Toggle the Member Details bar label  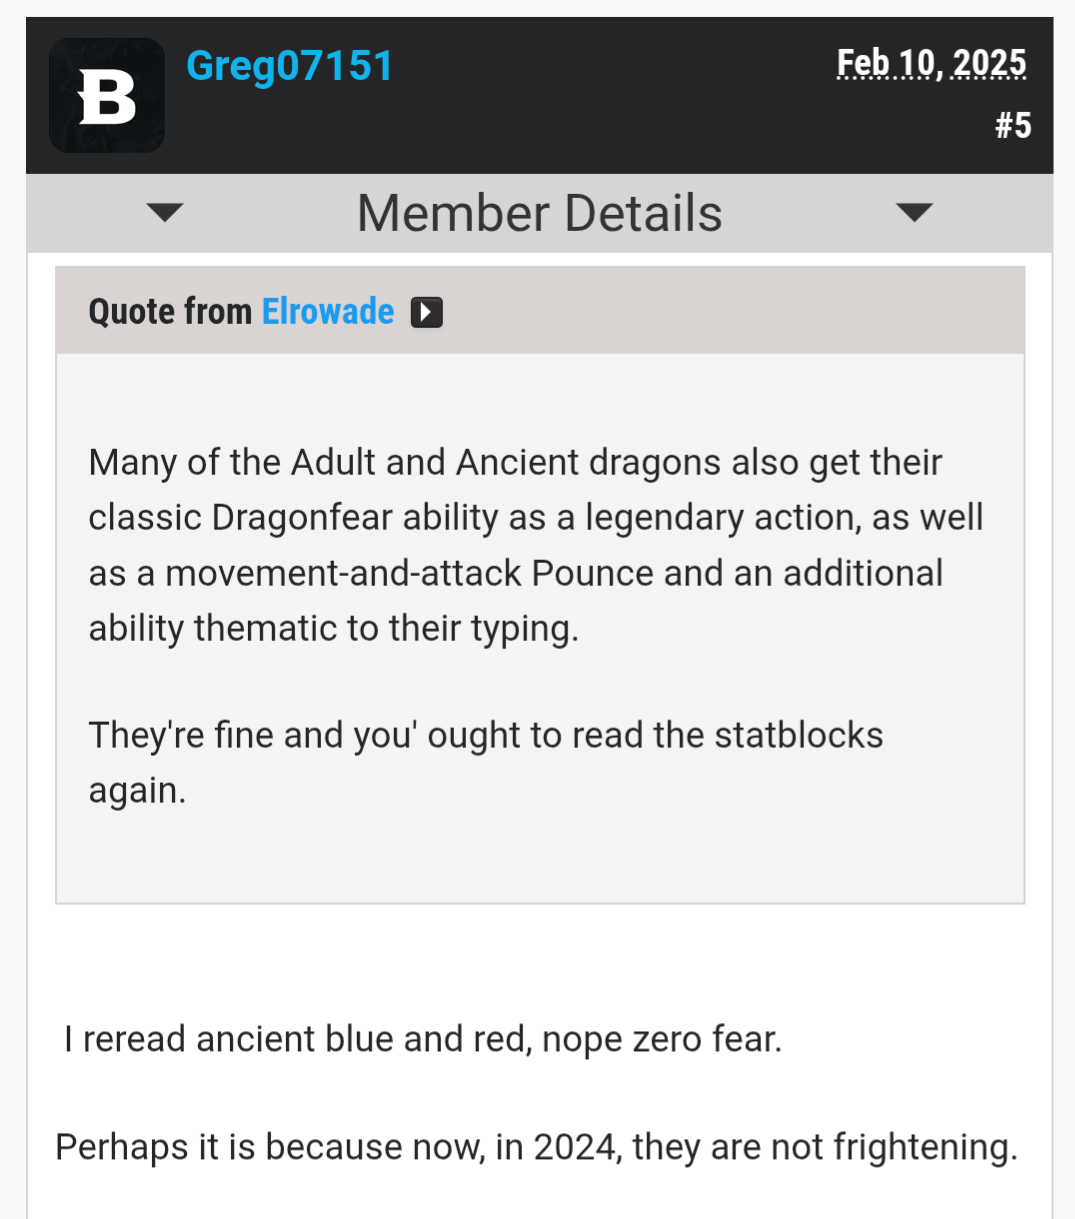click(x=540, y=213)
